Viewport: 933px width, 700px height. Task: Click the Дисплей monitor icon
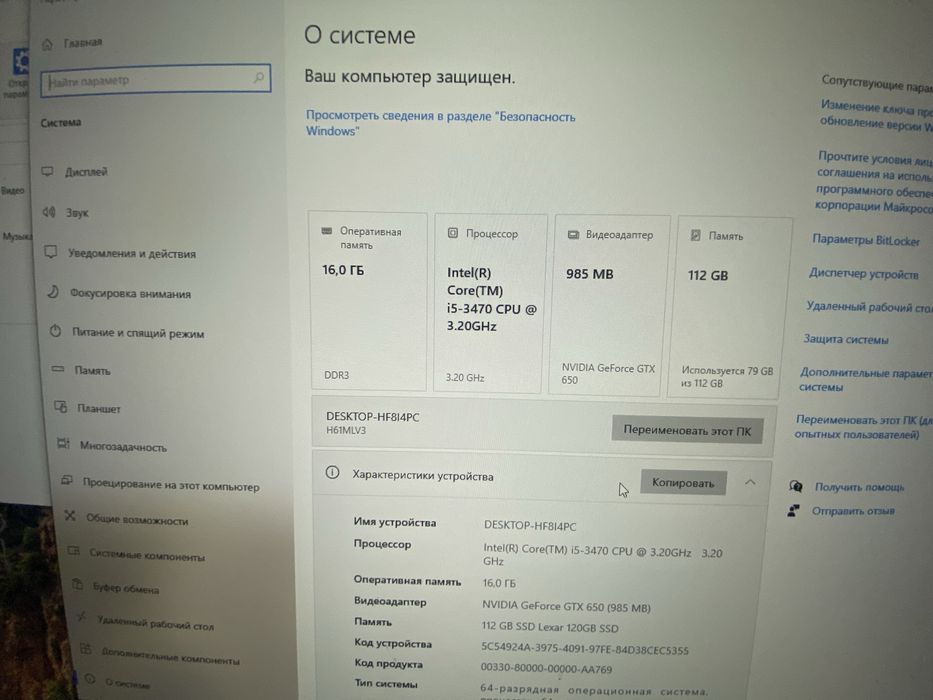[x=48, y=171]
